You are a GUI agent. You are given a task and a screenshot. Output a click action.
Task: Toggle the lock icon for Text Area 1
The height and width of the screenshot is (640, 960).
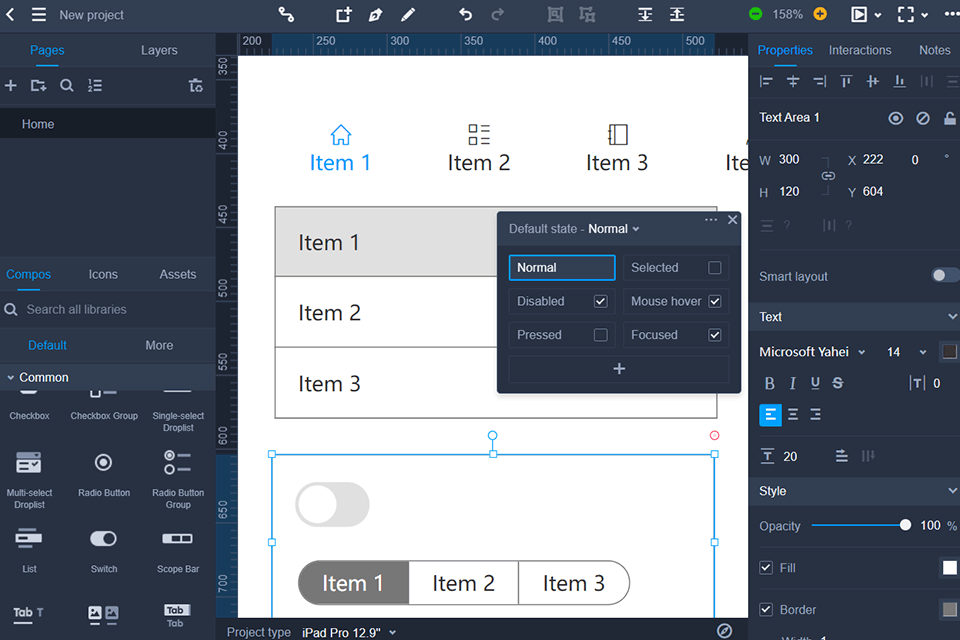[x=950, y=118]
